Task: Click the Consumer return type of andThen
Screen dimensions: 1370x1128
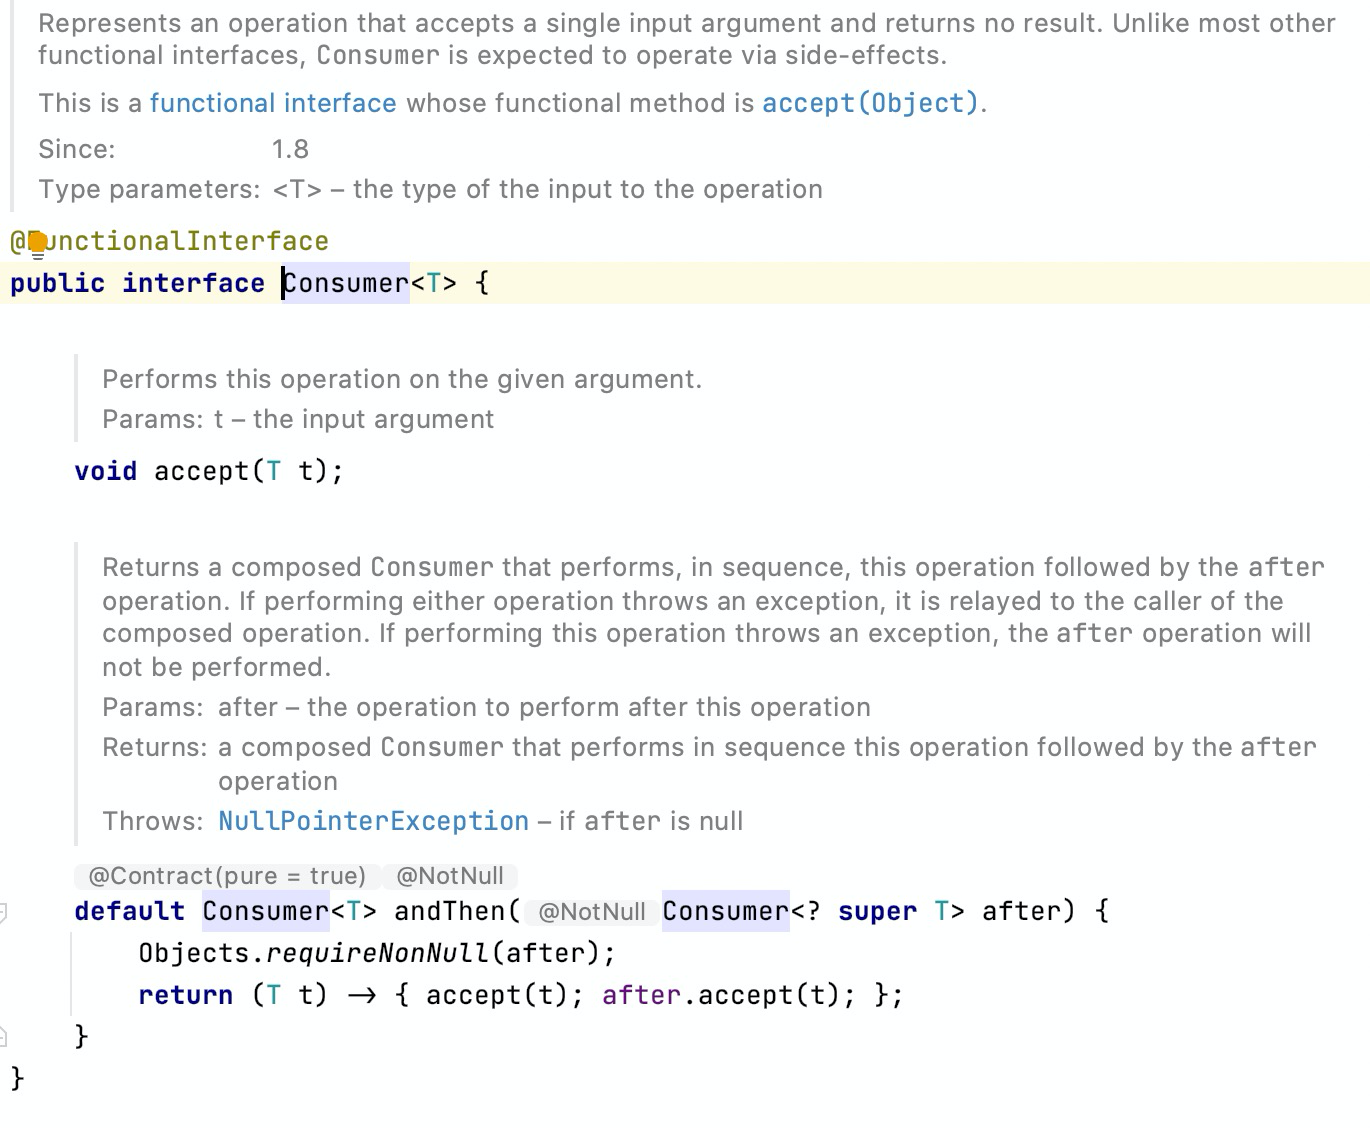Action: [265, 911]
